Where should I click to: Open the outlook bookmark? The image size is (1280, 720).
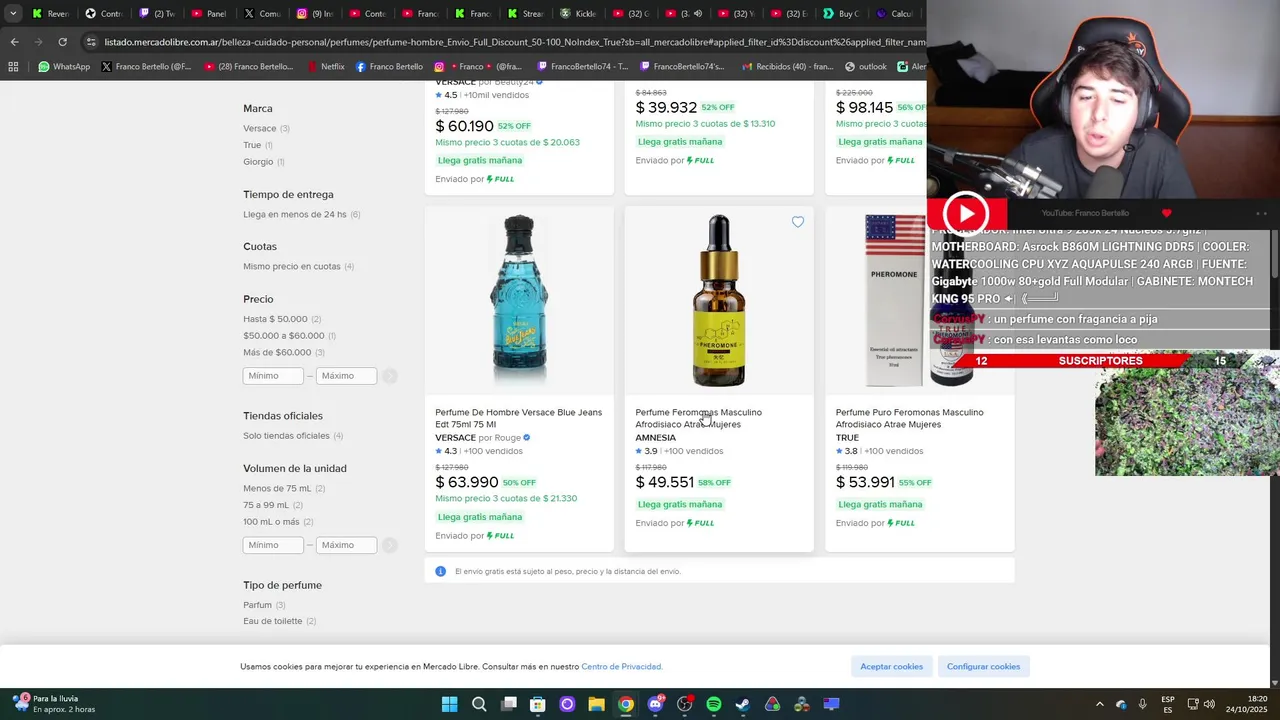point(866,67)
